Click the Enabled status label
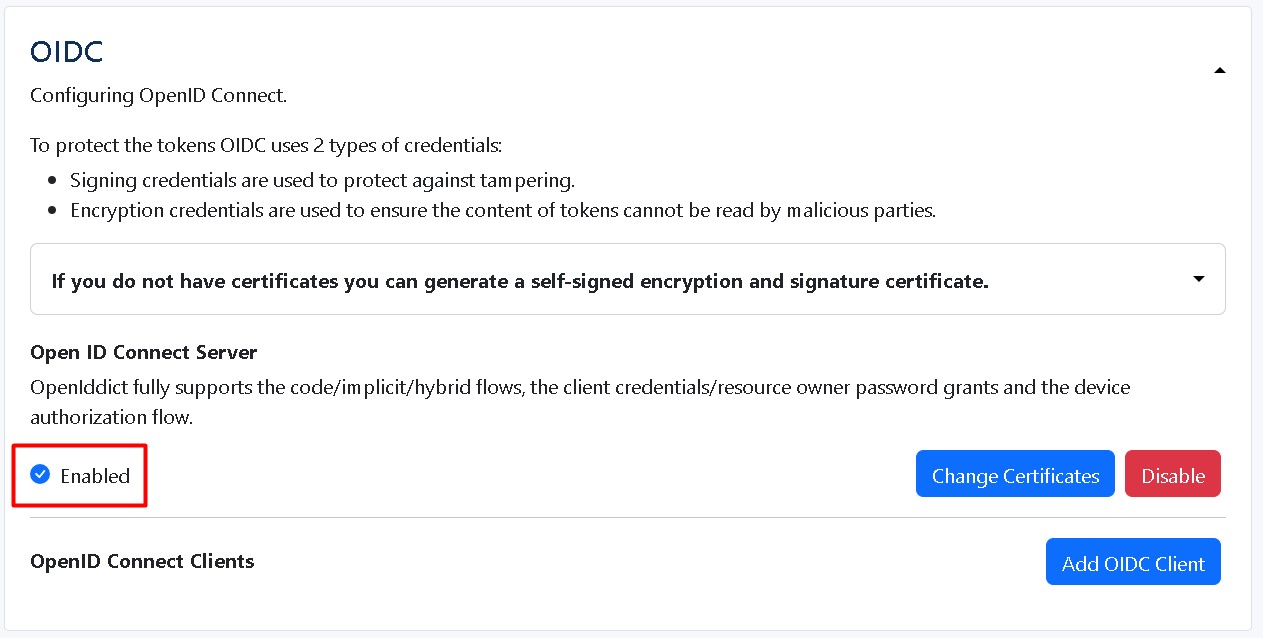 point(95,476)
